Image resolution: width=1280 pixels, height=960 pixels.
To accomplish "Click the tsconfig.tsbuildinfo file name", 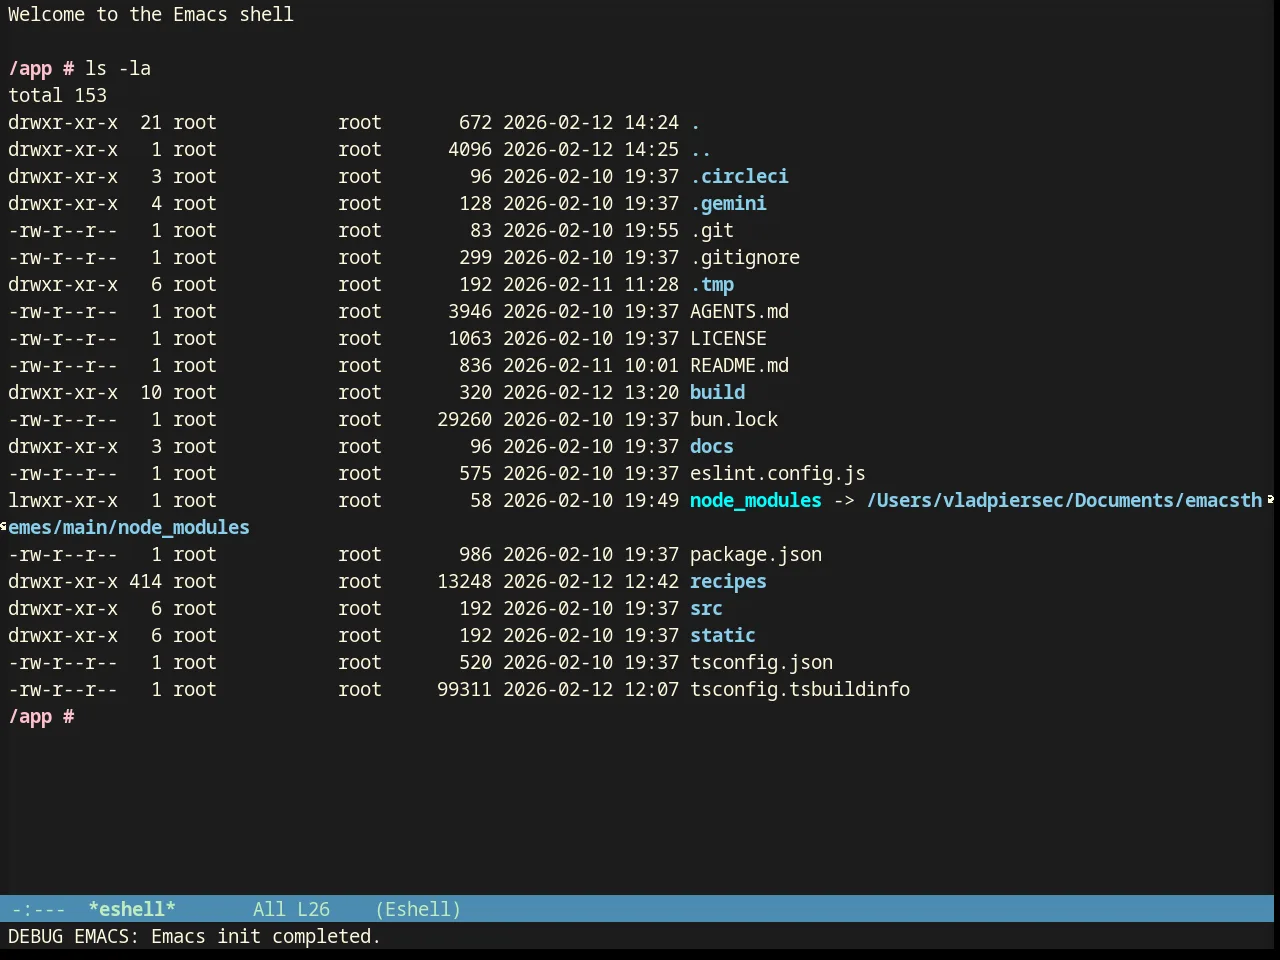I will point(800,689).
